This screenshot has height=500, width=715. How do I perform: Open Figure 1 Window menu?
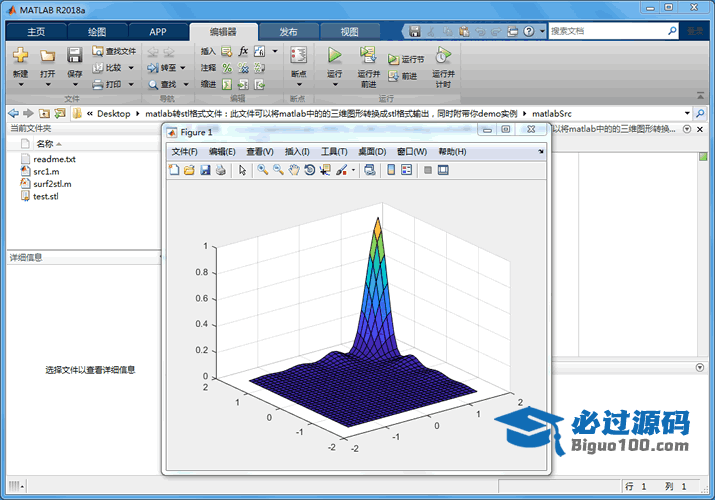click(x=412, y=152)
